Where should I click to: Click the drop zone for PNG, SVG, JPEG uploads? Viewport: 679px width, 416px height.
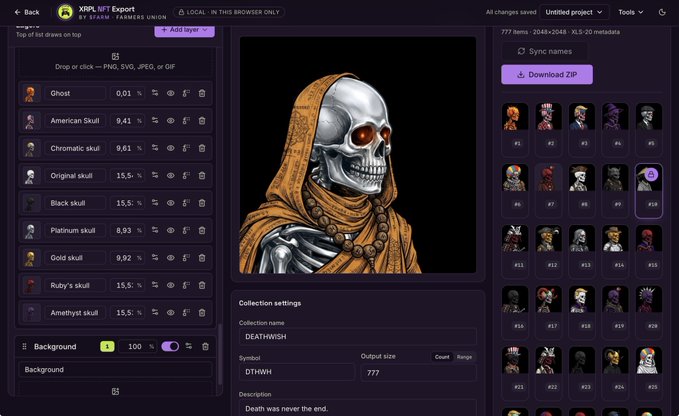click(115, 61)
